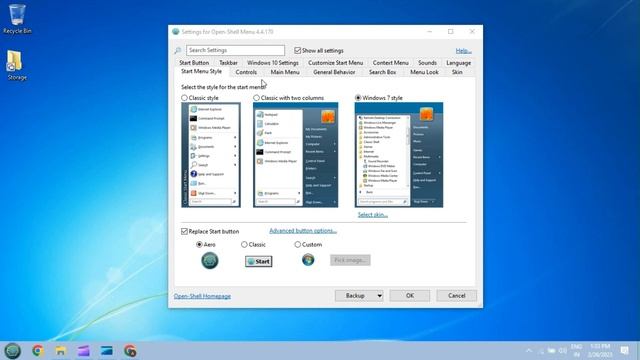
Task: Switch to the Skin tab
Action: tap(457, 72)
